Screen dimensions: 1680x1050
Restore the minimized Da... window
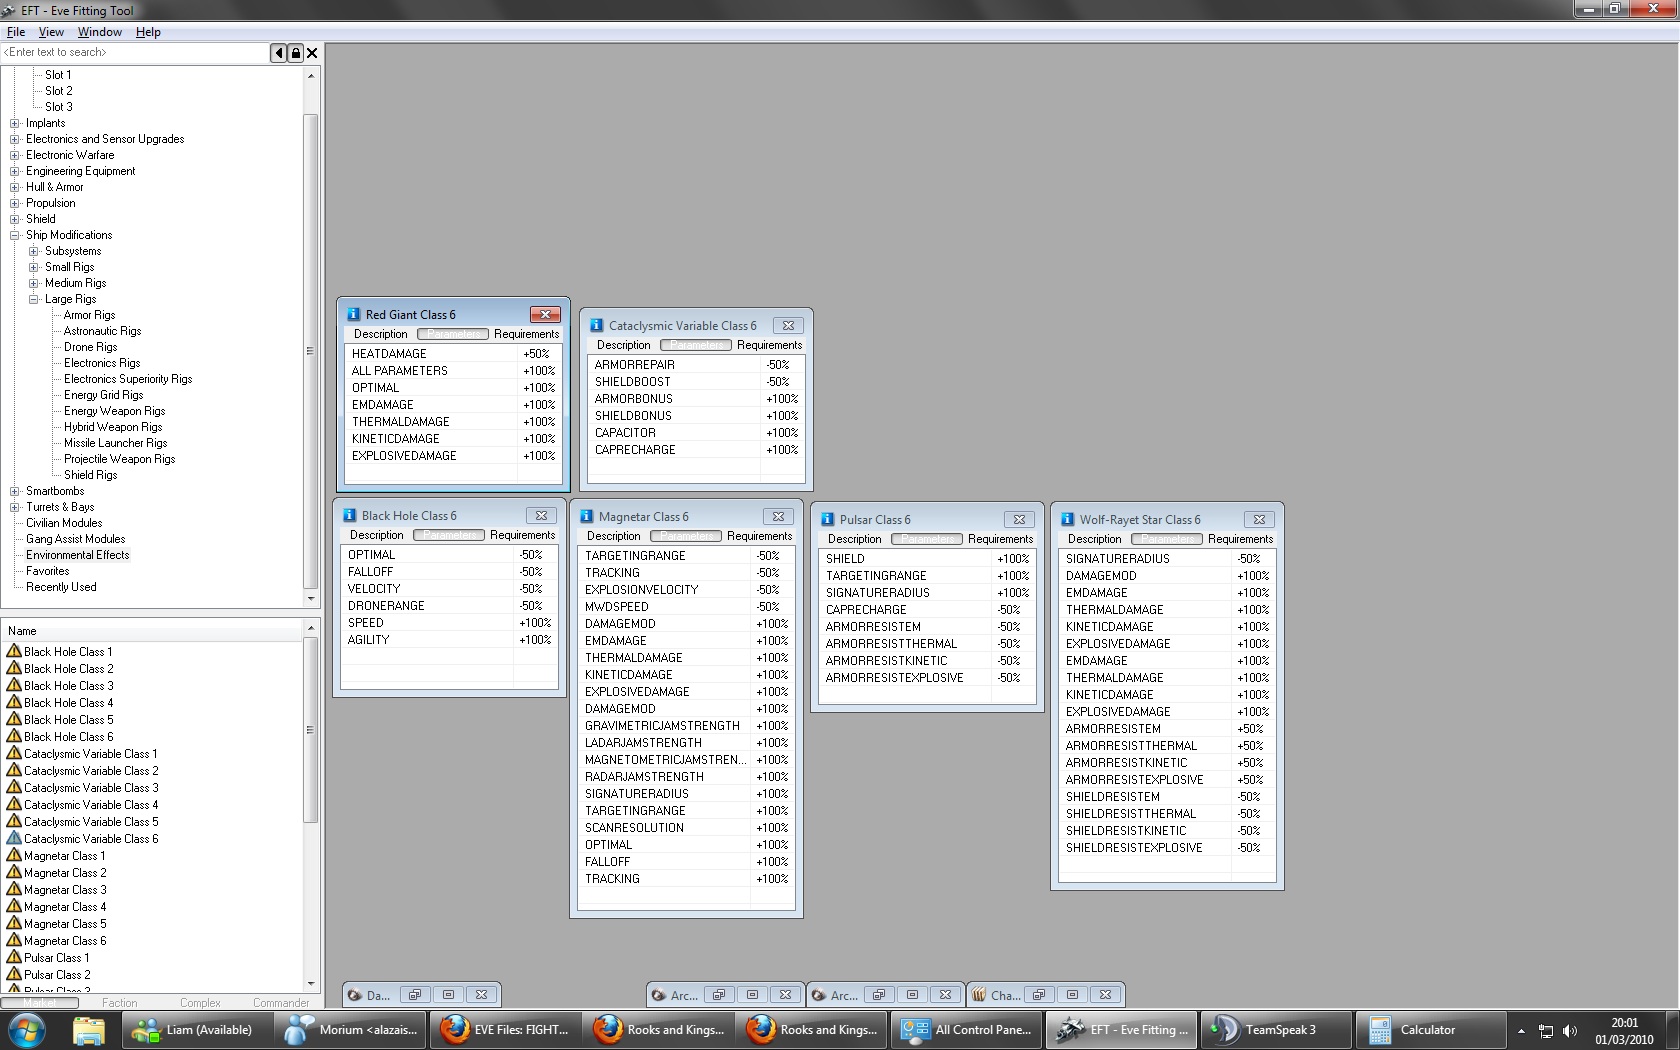[415, 995]
